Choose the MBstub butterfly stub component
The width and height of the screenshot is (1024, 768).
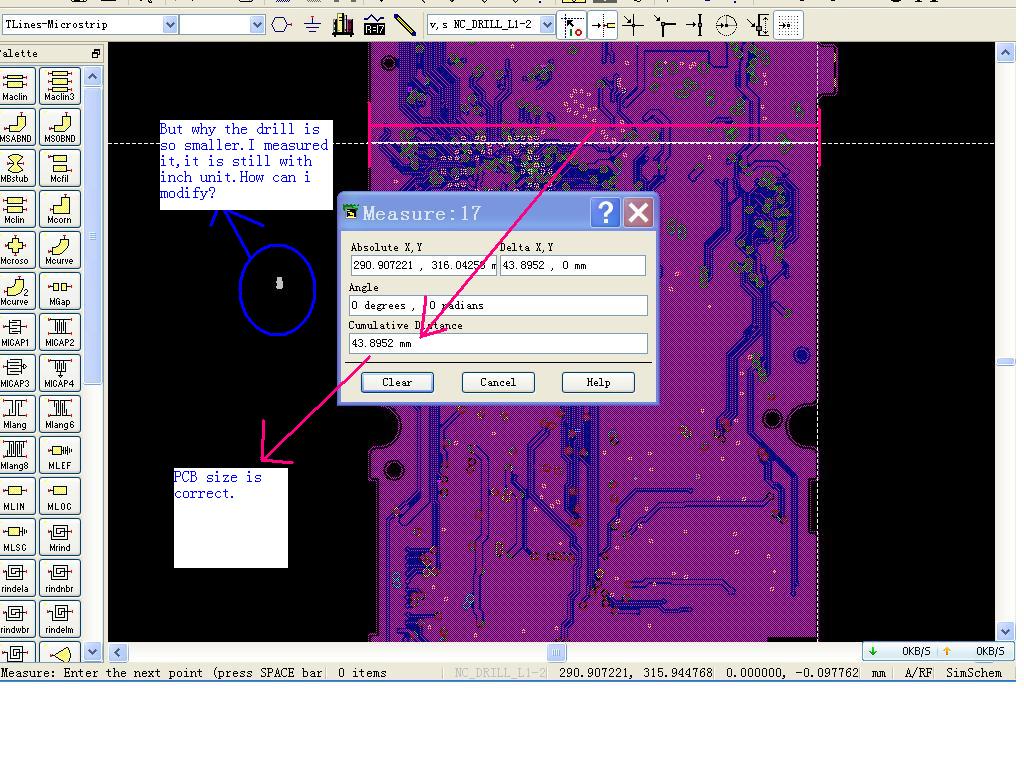pyautogui.click(x=16, y=168)
